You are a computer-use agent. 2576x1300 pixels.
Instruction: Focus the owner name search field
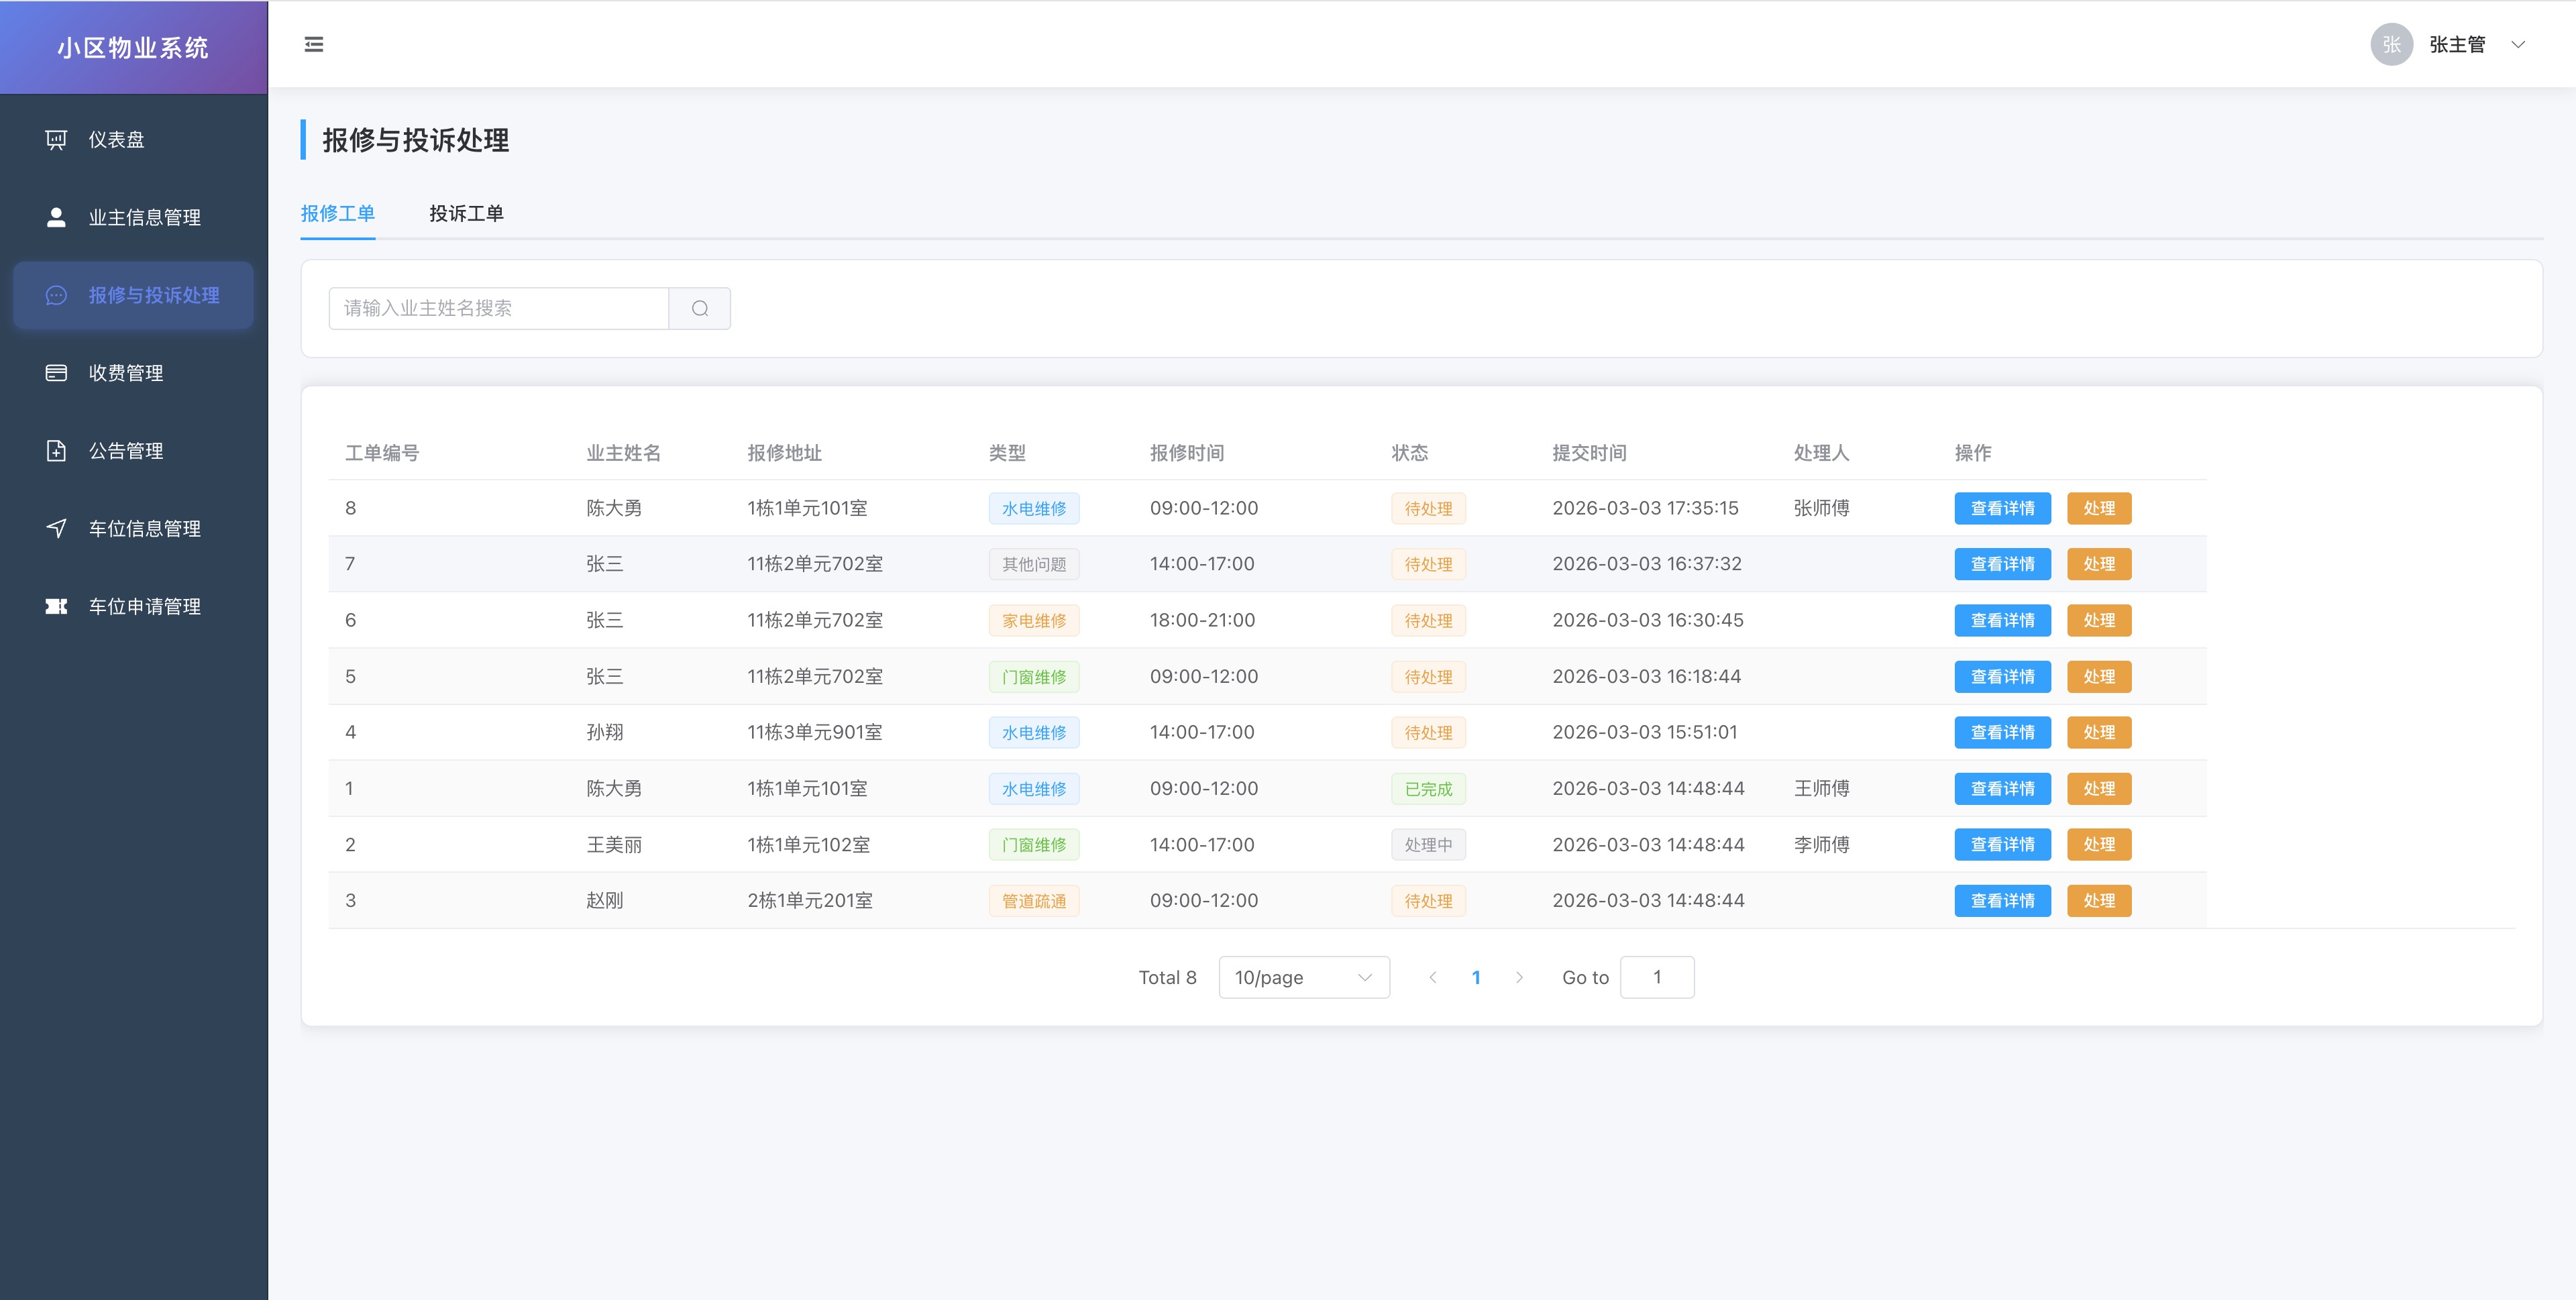coord(499,308)
